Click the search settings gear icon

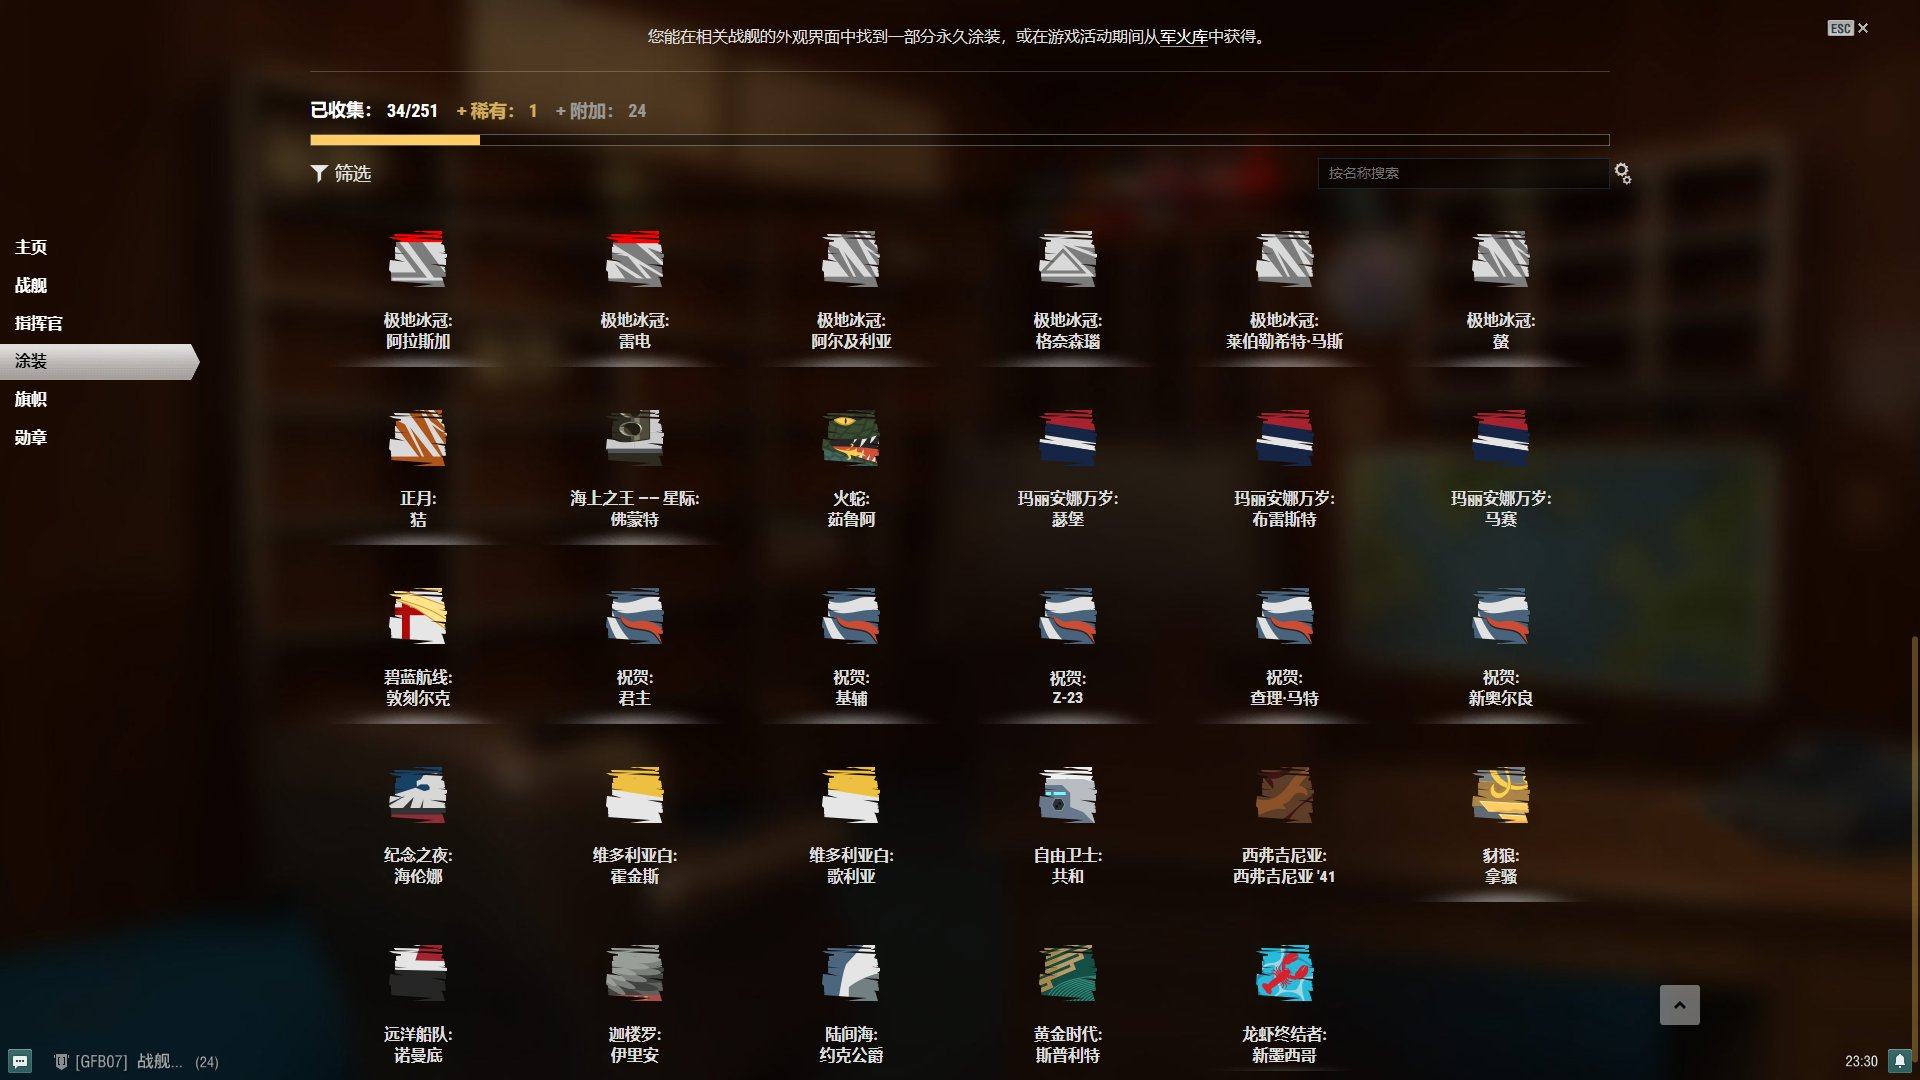click(1622, 173)
